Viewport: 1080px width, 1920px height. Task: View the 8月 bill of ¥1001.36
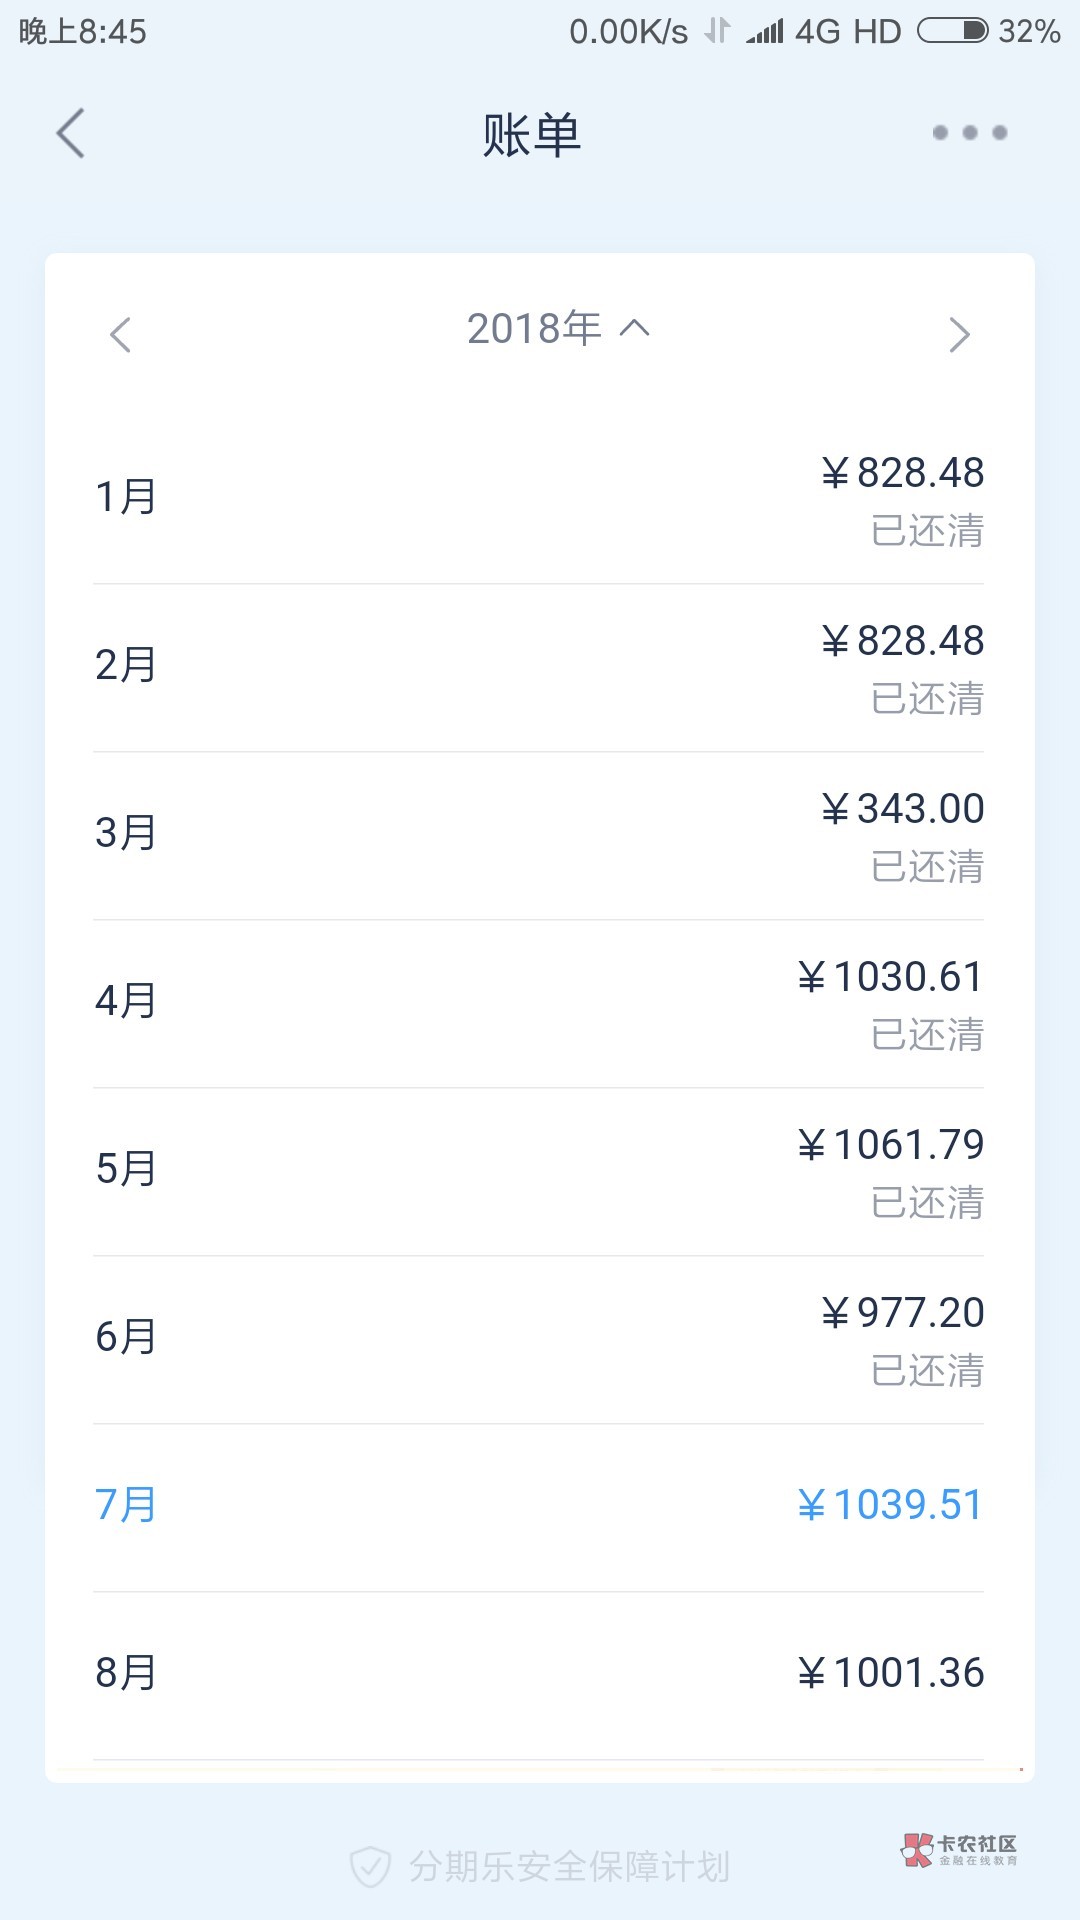539,1673
